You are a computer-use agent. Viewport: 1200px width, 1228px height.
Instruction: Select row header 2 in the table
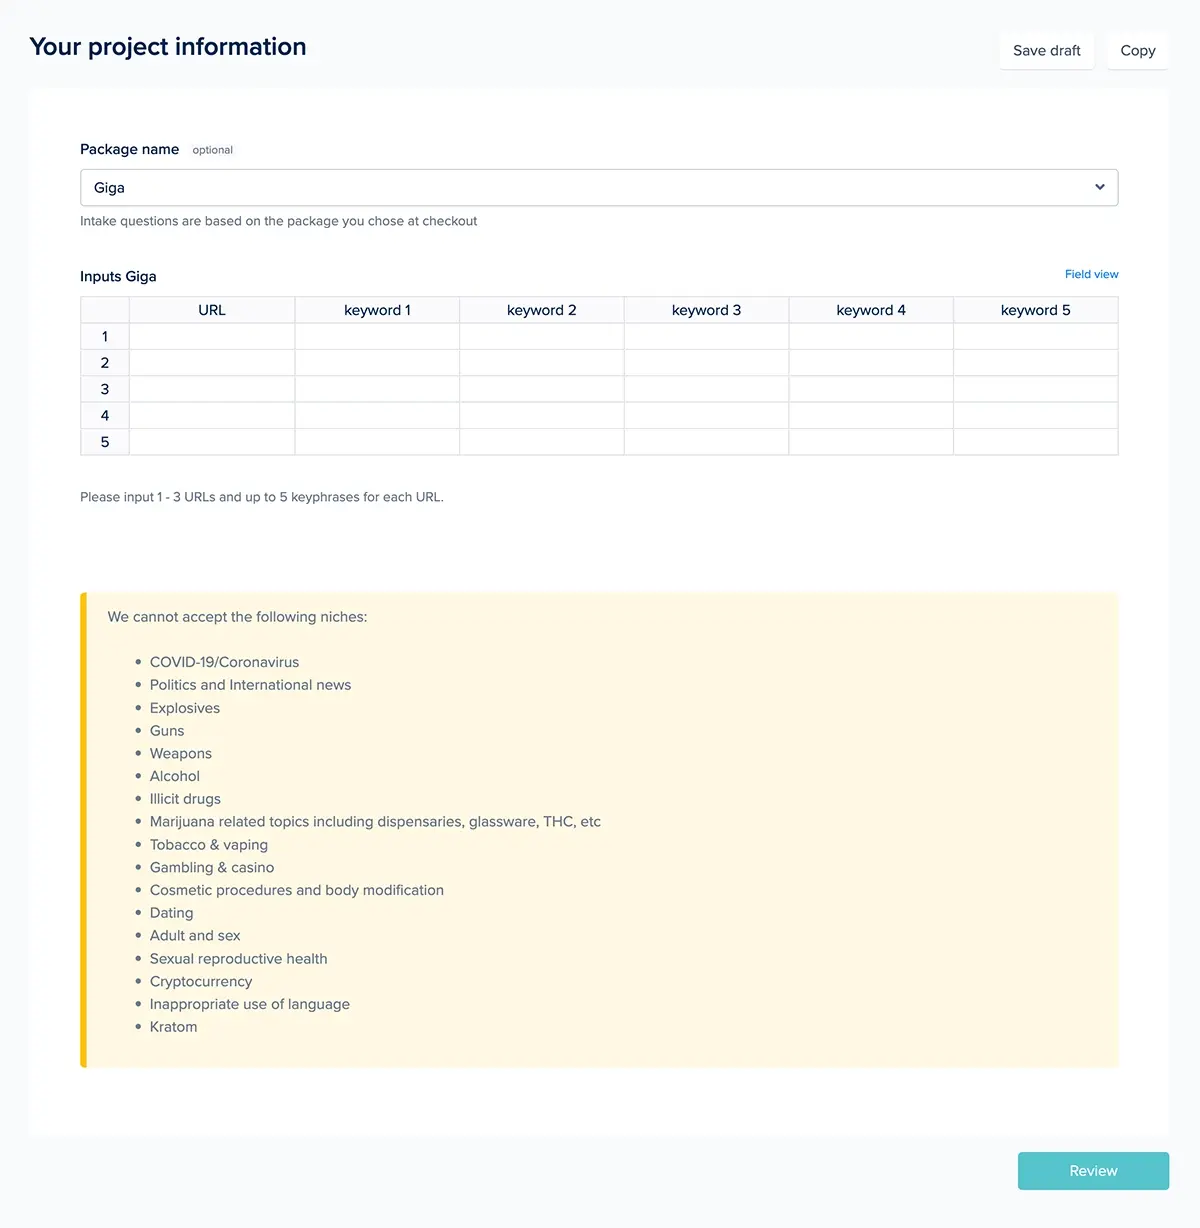pos(105,363)
